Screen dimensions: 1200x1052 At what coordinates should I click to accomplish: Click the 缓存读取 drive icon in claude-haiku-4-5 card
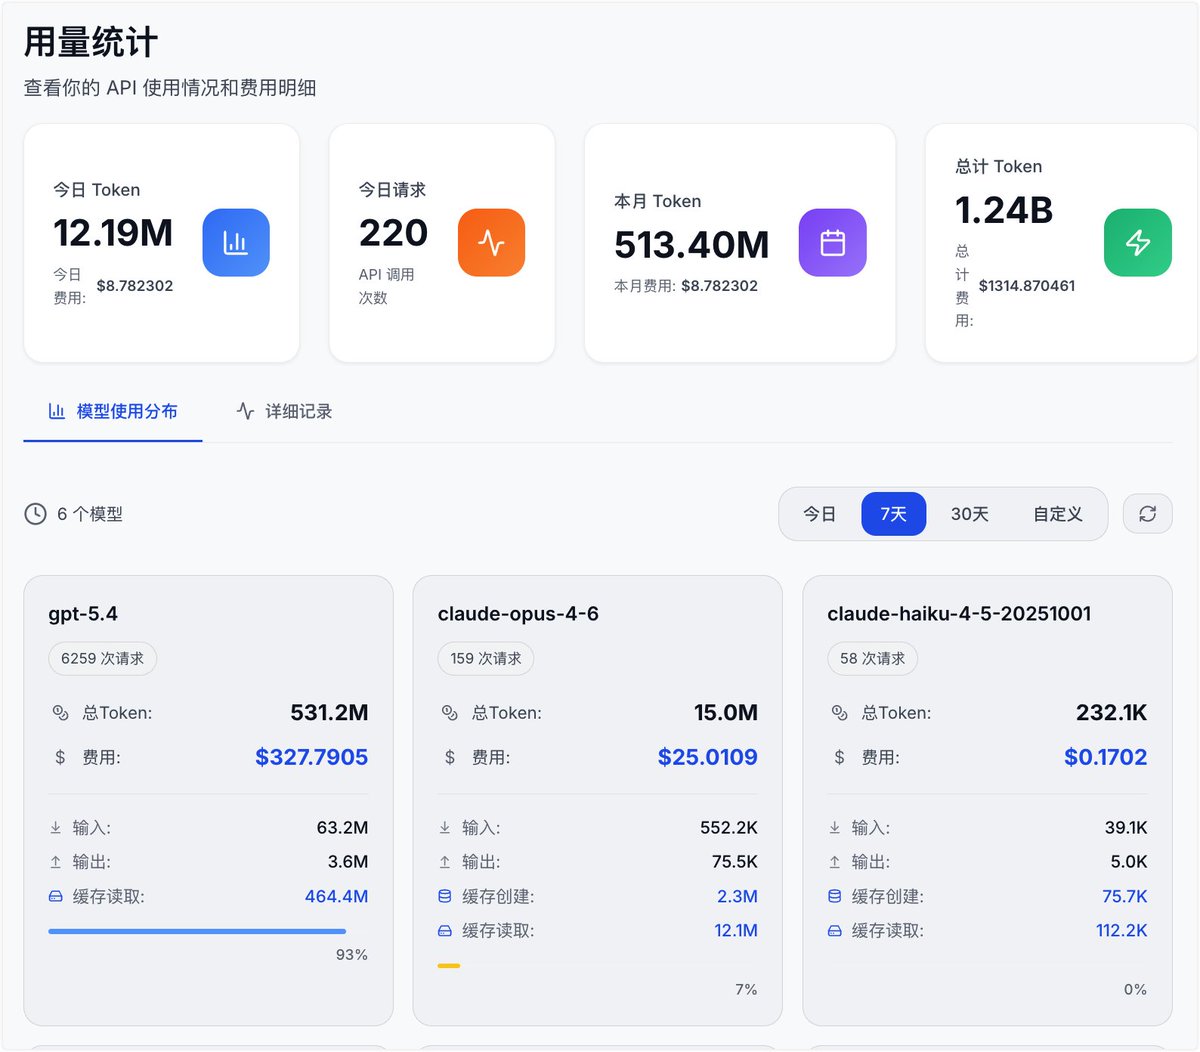(x=834, y=931)
